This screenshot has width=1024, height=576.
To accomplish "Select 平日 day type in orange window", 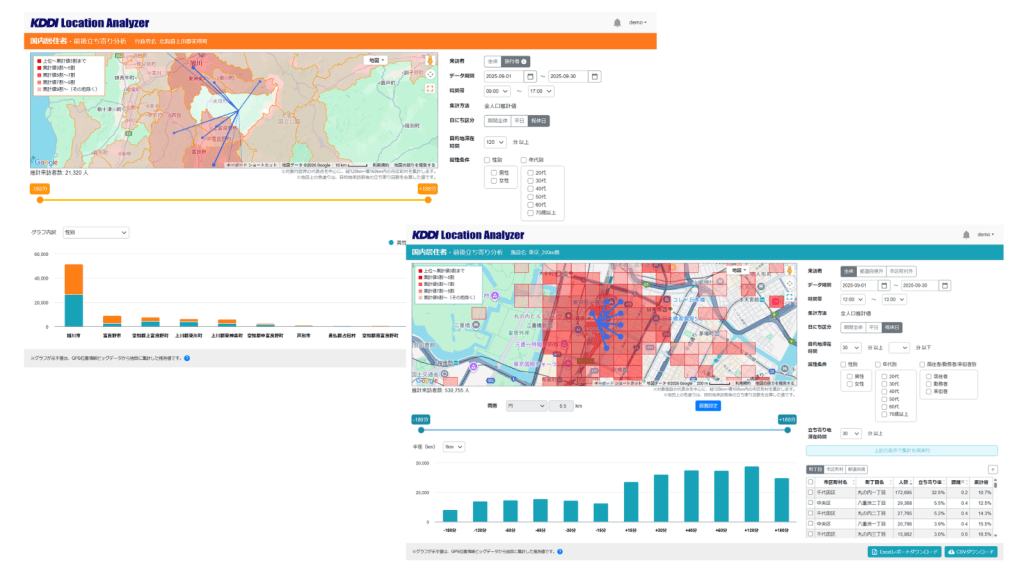I will (x=519, y=121).
